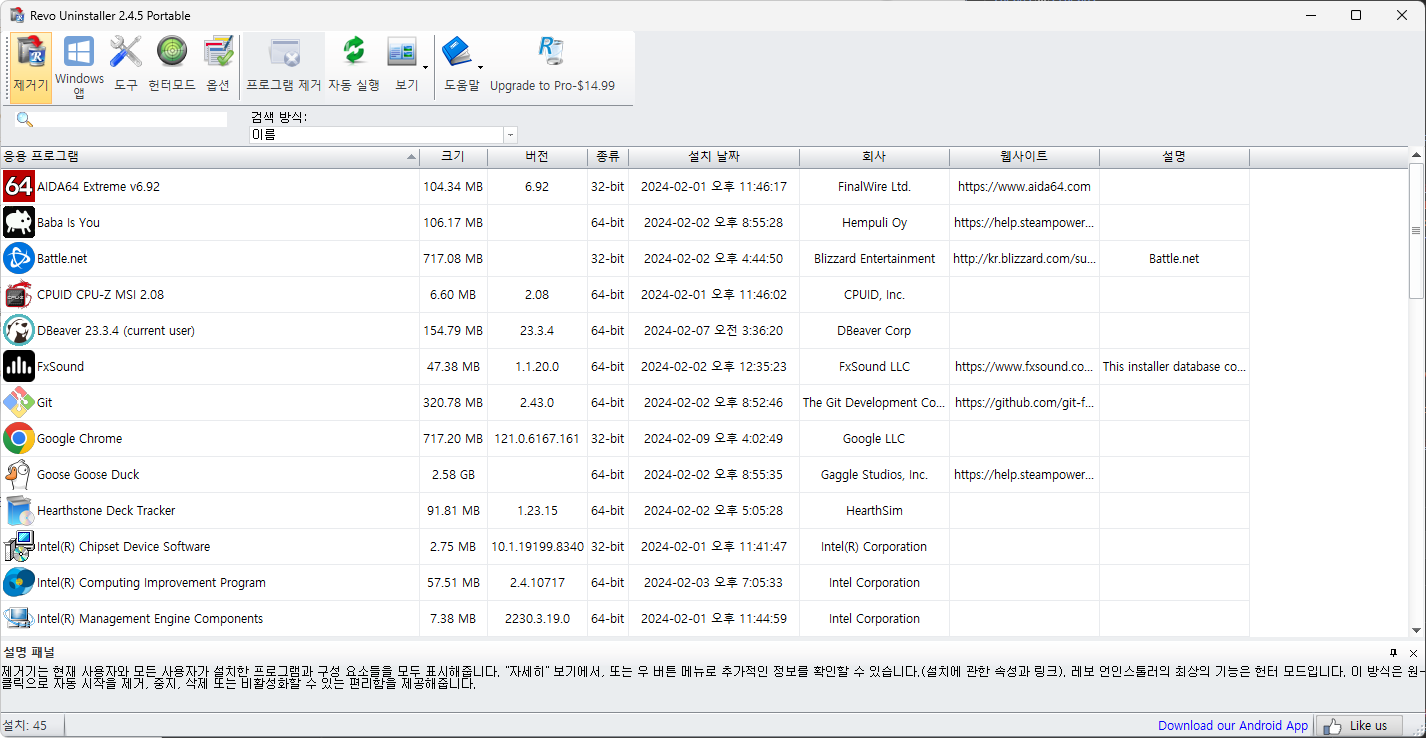Click the https://github.com/git-f... website cell
The width and height of the screenshot is (1426, 738).
point(1024,403)
